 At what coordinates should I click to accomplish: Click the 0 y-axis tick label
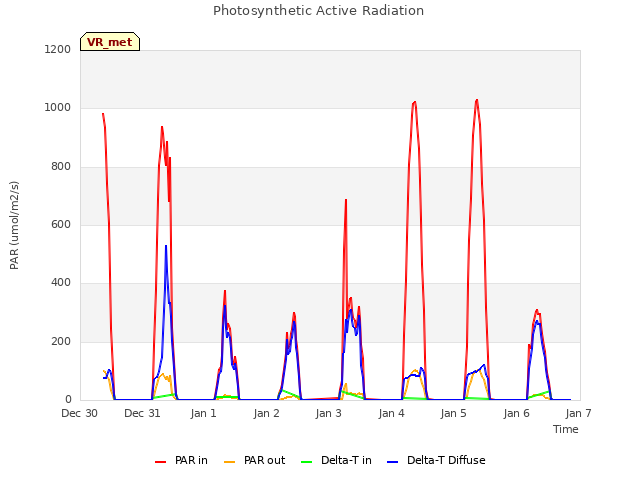coord(68,400)
